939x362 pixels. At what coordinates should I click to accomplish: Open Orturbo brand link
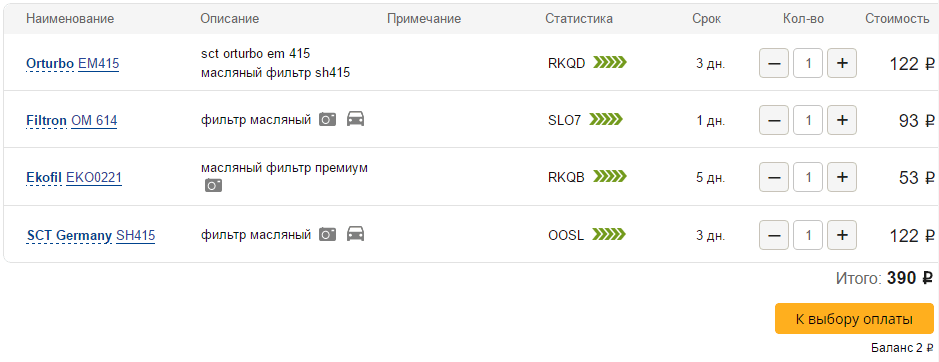[50, 64]
